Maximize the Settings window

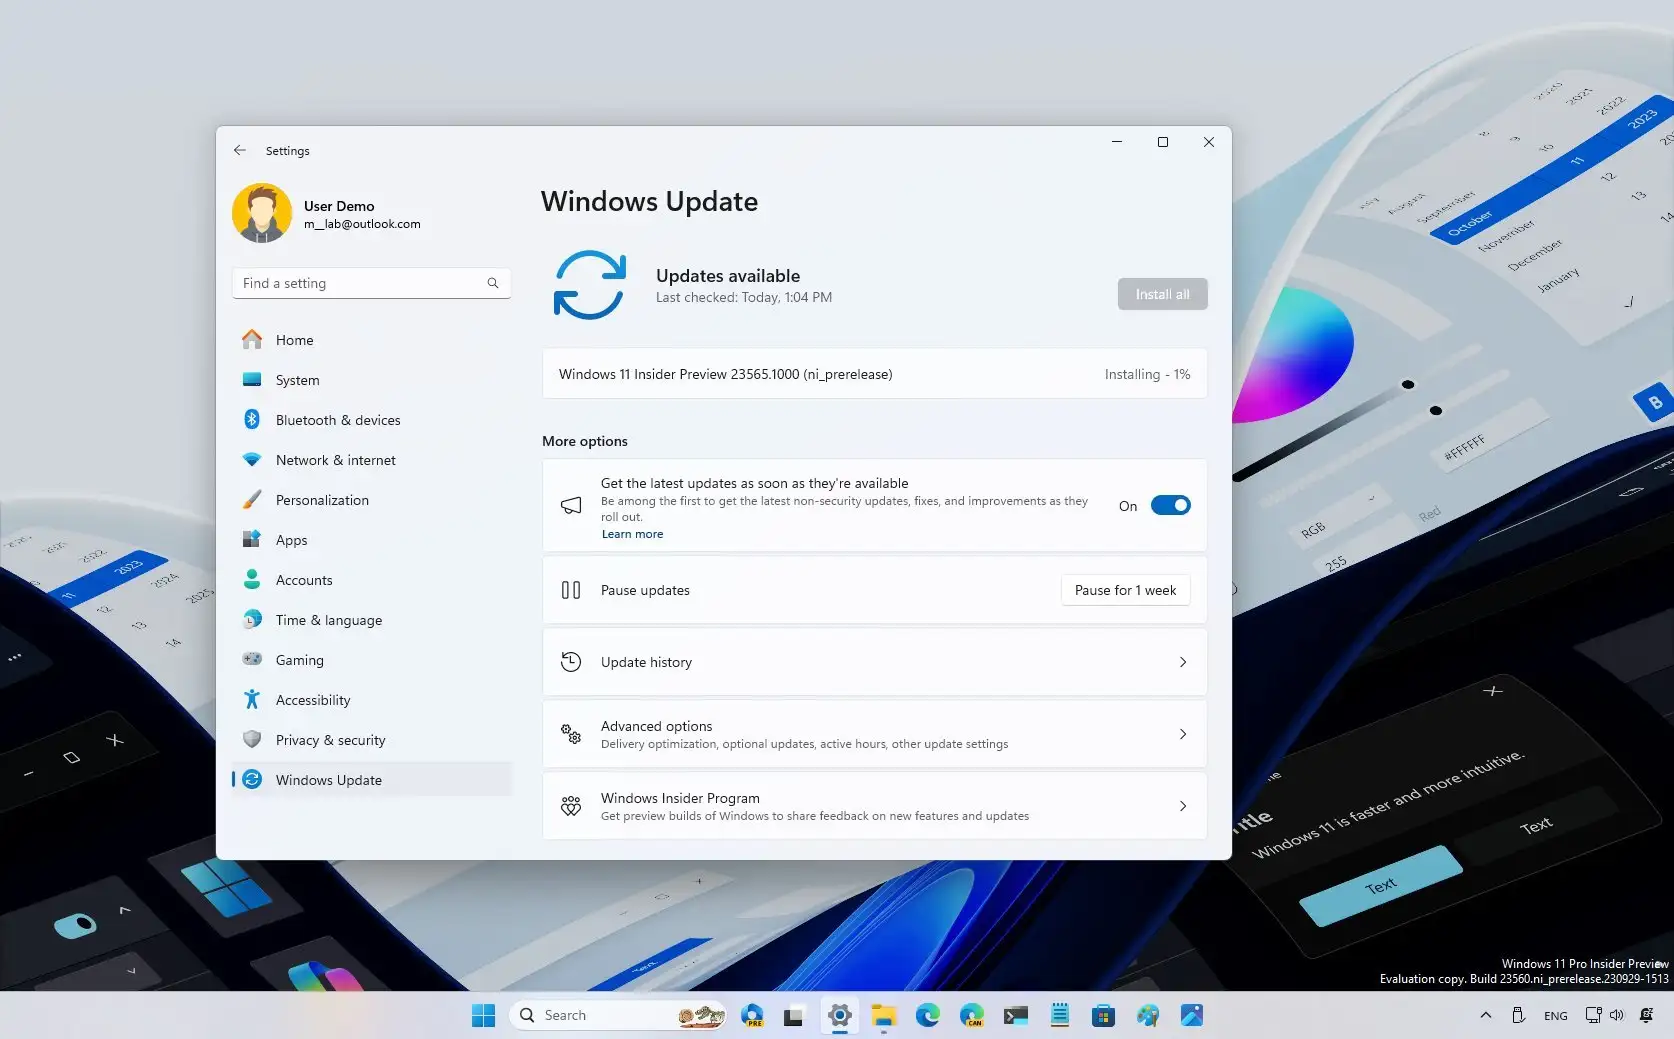[x=1163, y=142]
